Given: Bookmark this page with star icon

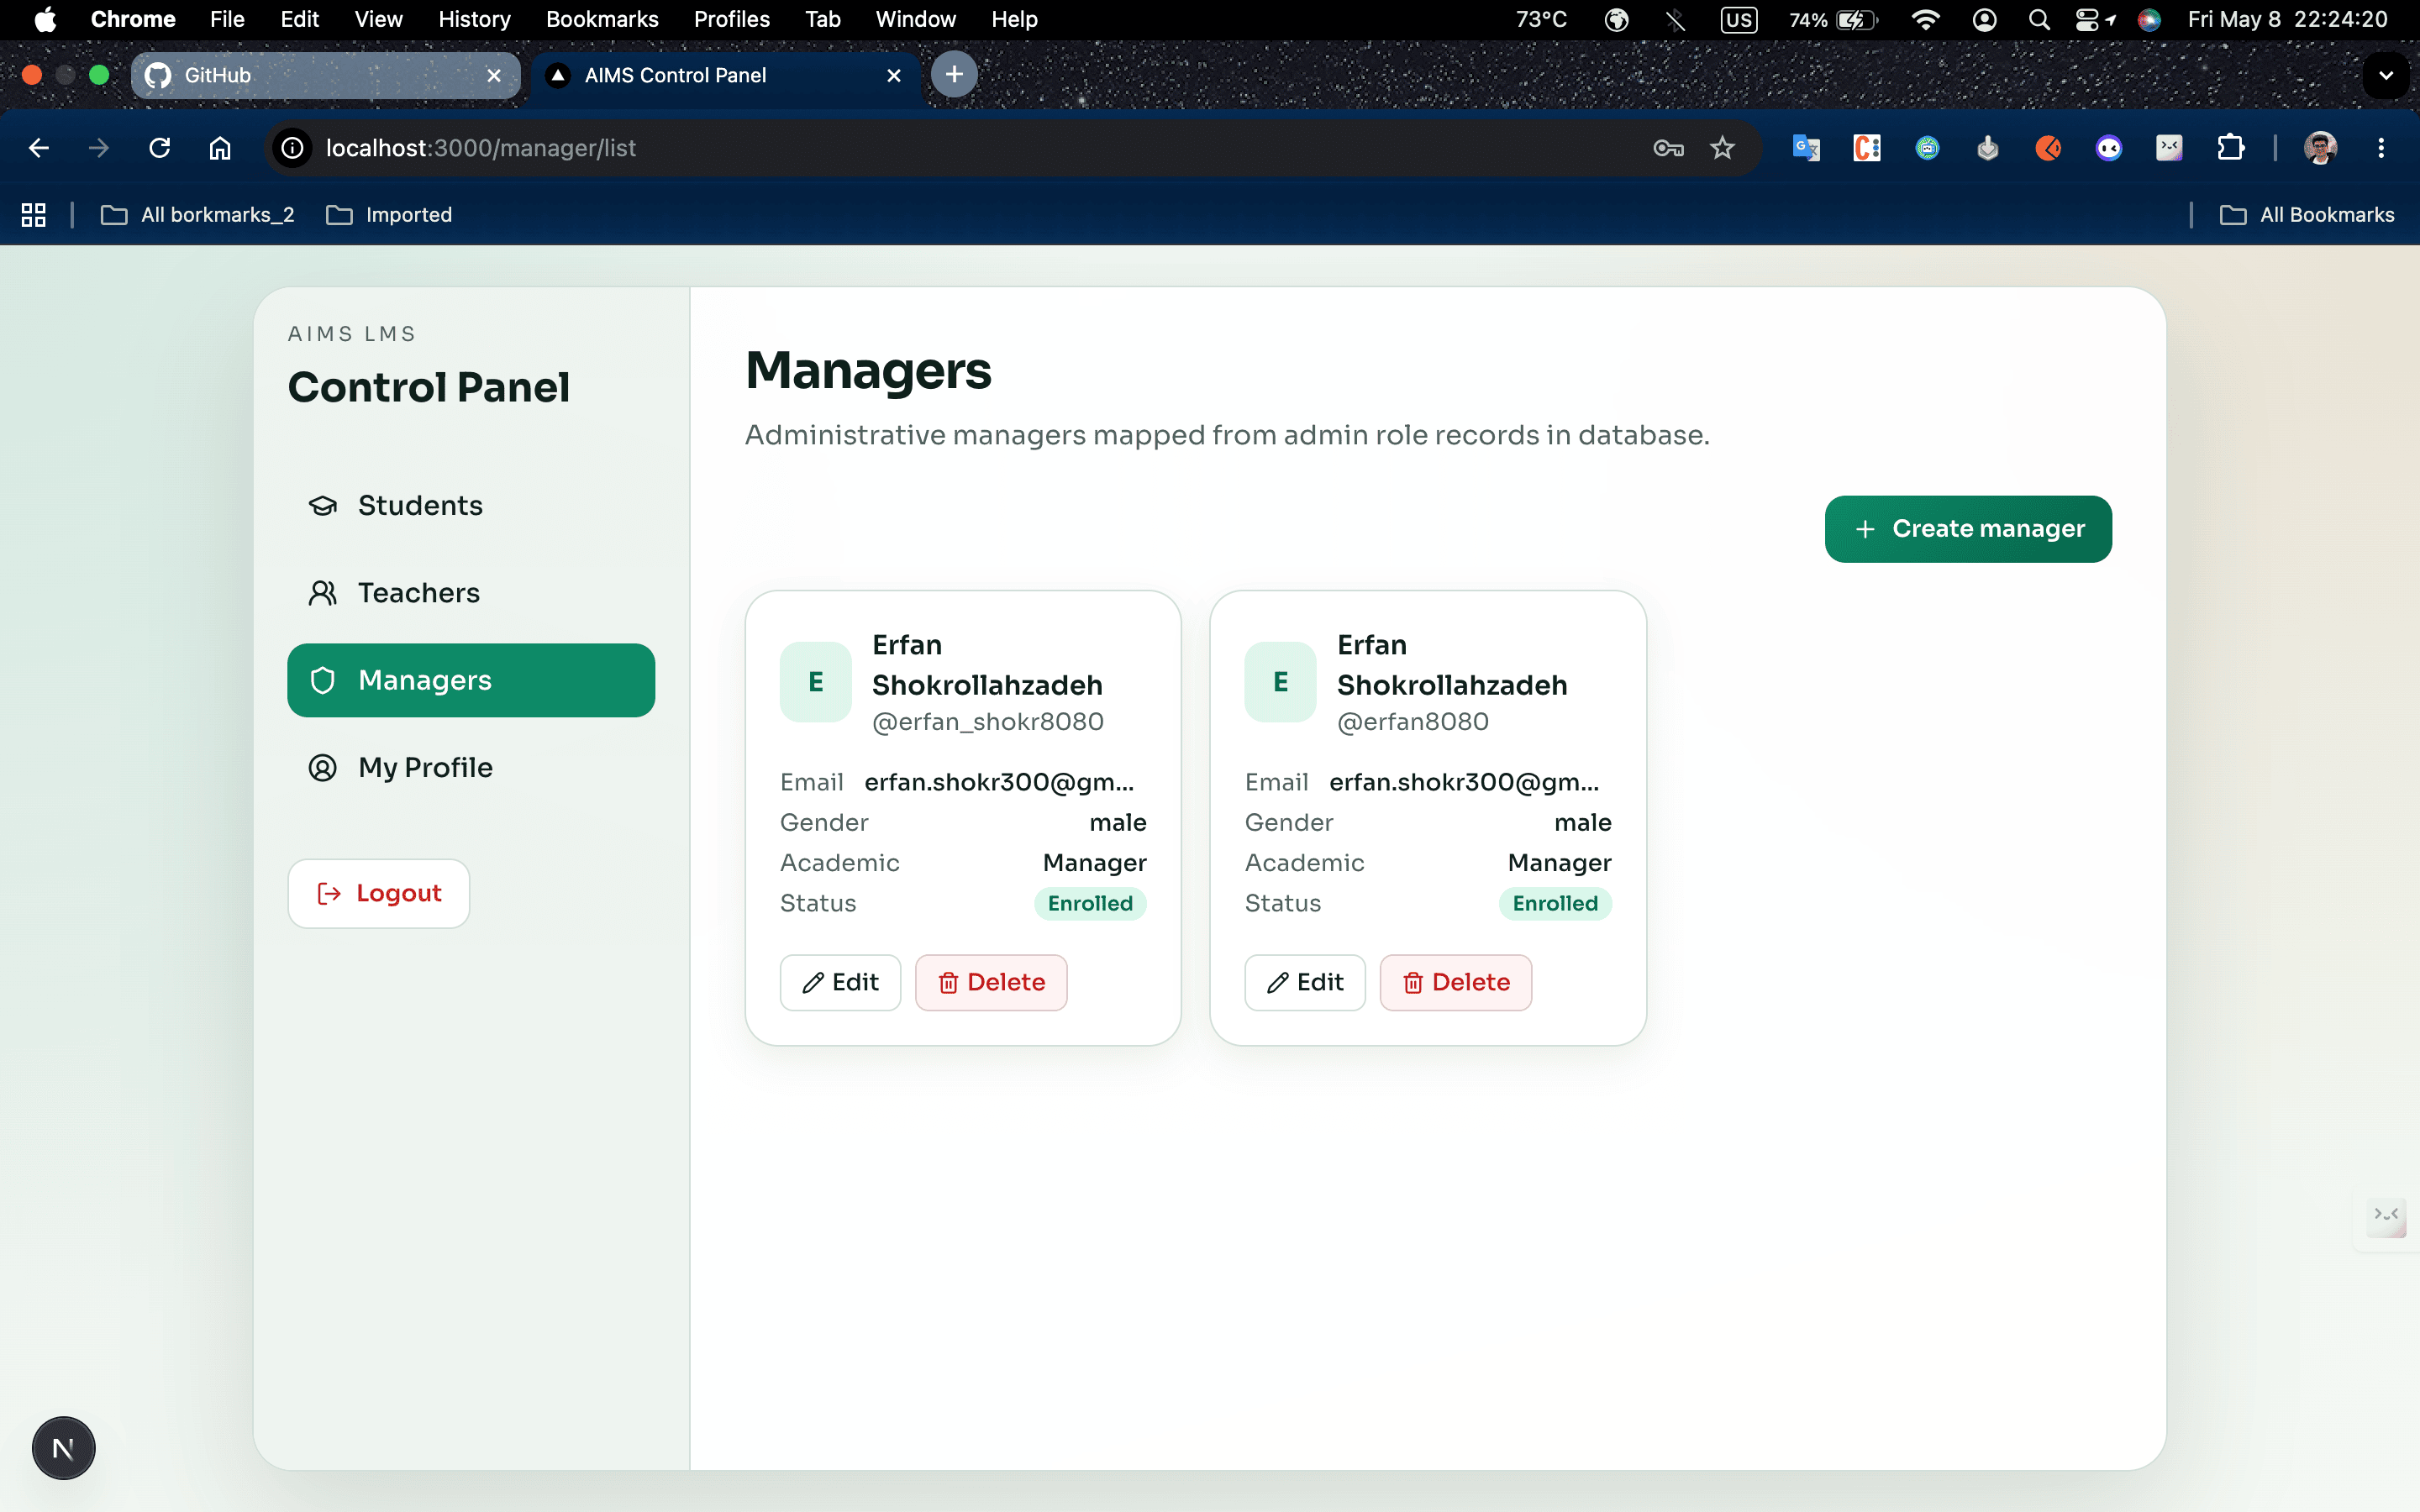Looking at the screenshot, I should coord(1722,148).
